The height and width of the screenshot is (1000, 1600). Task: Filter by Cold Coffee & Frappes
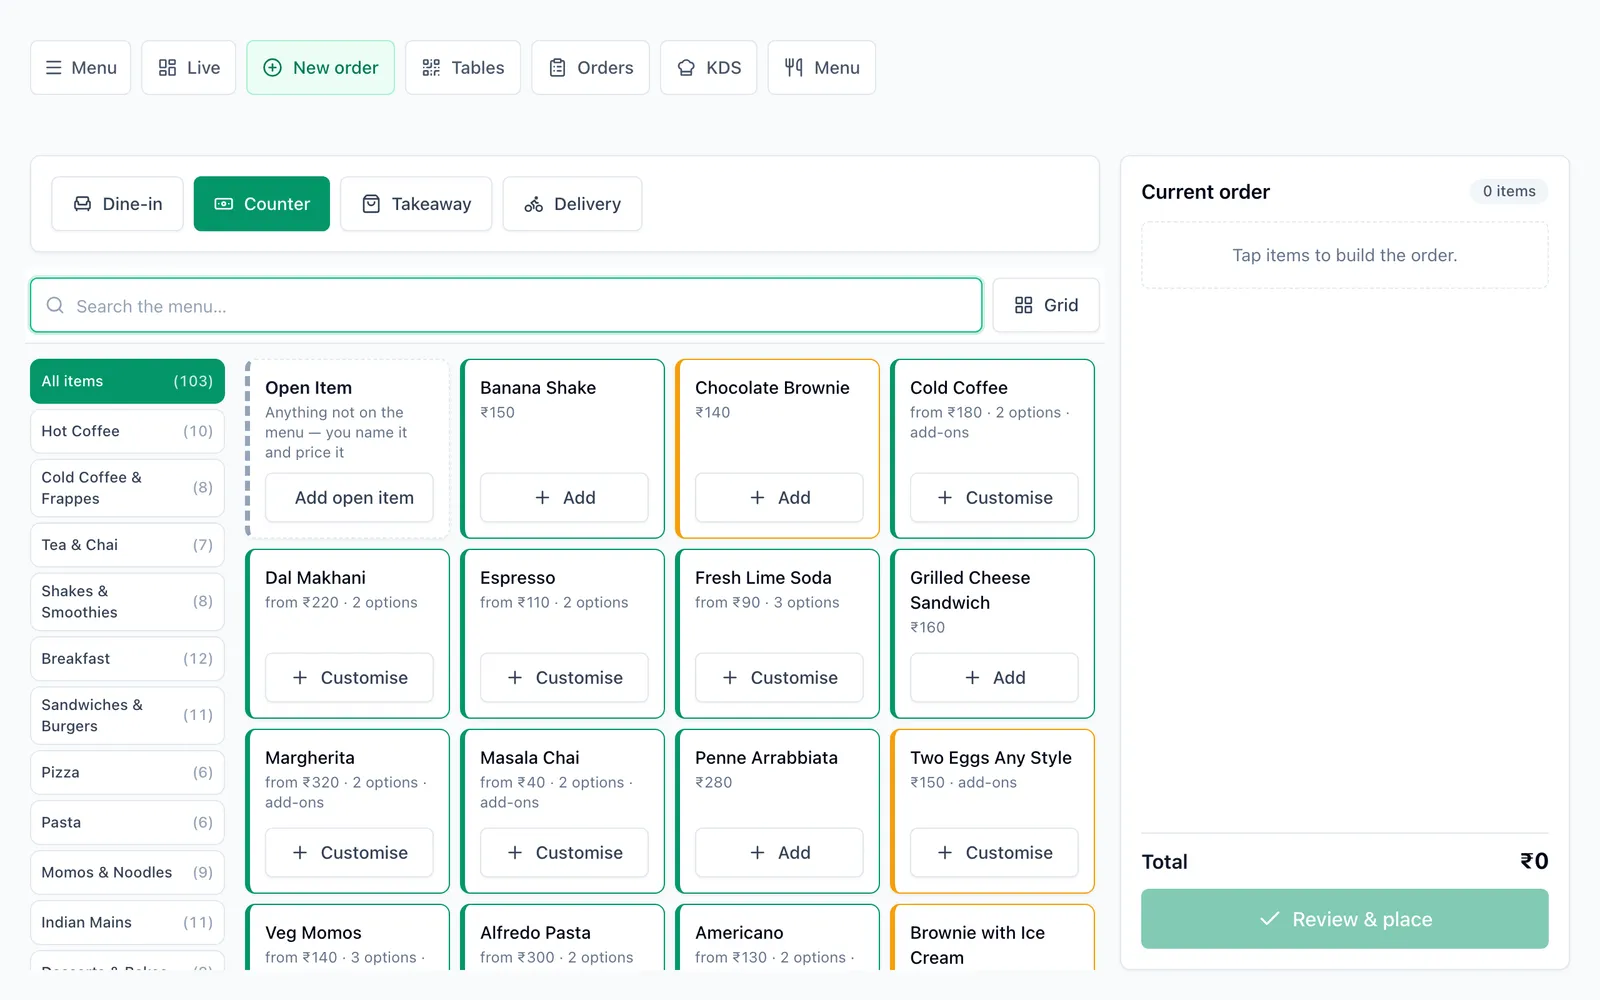click(x=127, y=488)
